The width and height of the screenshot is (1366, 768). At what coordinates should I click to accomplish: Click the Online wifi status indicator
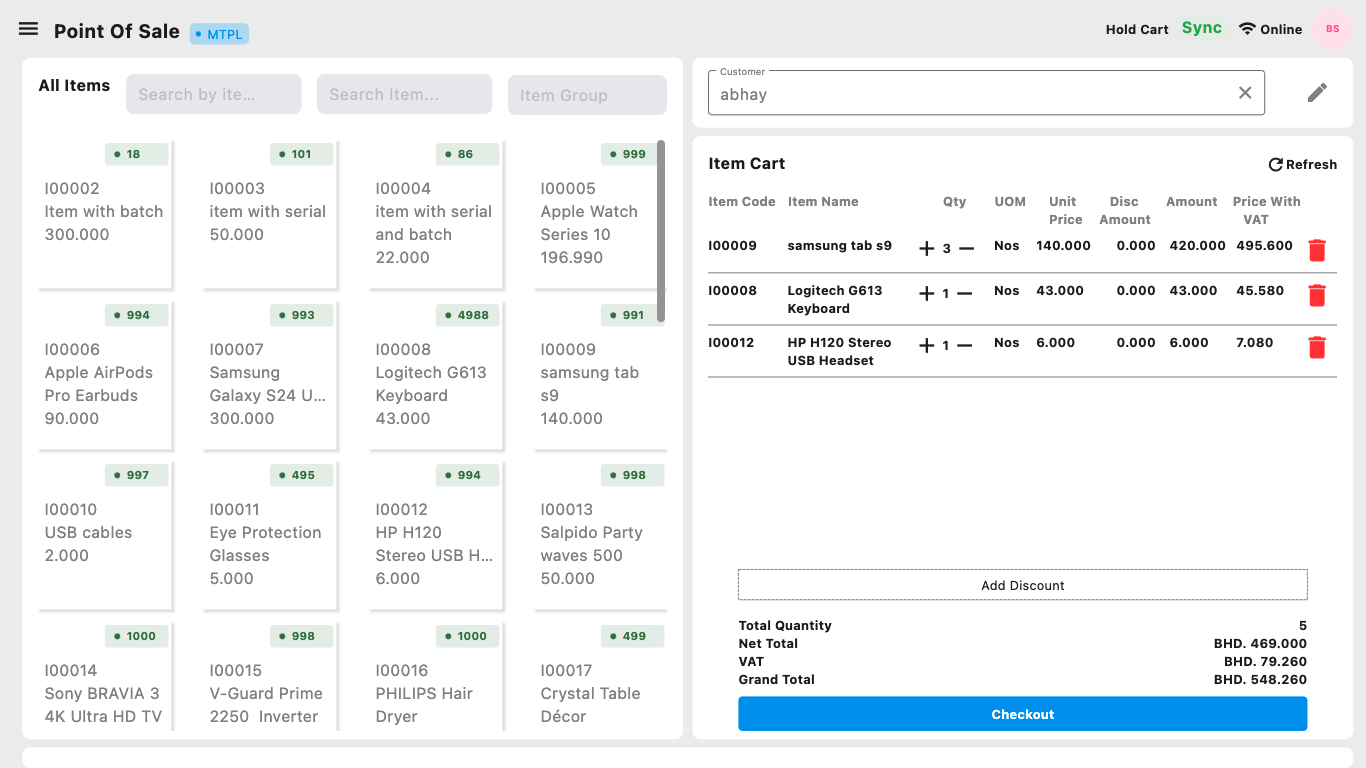point(1270,29)
